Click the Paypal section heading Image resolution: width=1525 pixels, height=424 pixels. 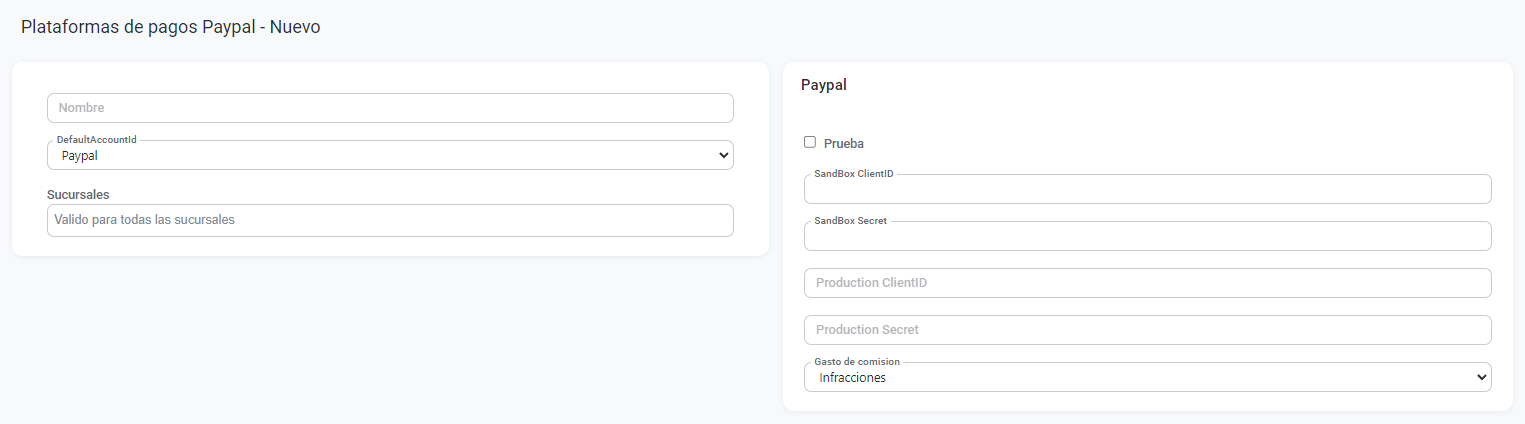(x=824, y=85)
